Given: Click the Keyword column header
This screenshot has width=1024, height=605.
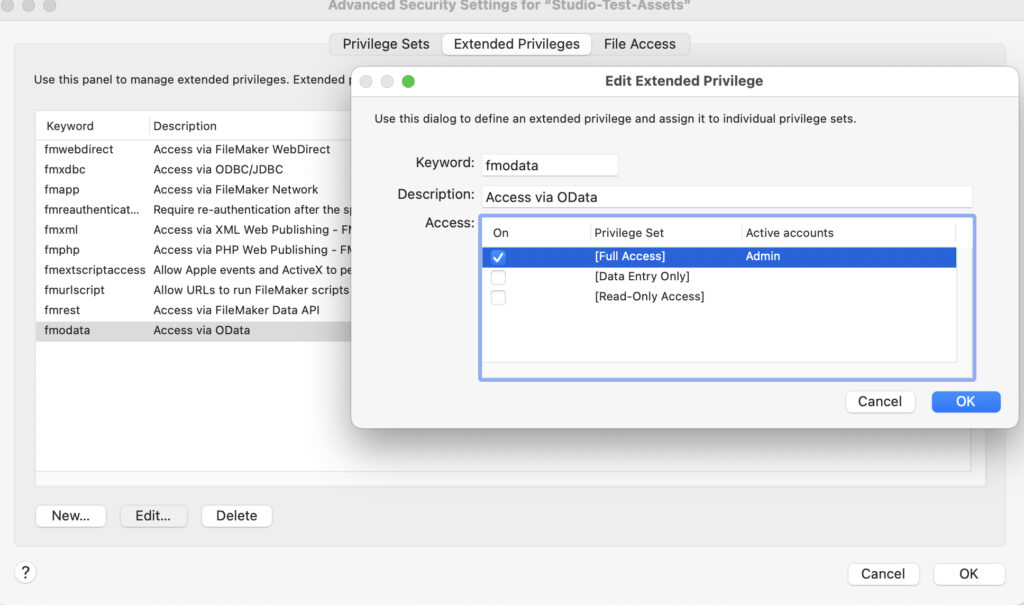Looking at the screenshot, I should tap(70, 126).
